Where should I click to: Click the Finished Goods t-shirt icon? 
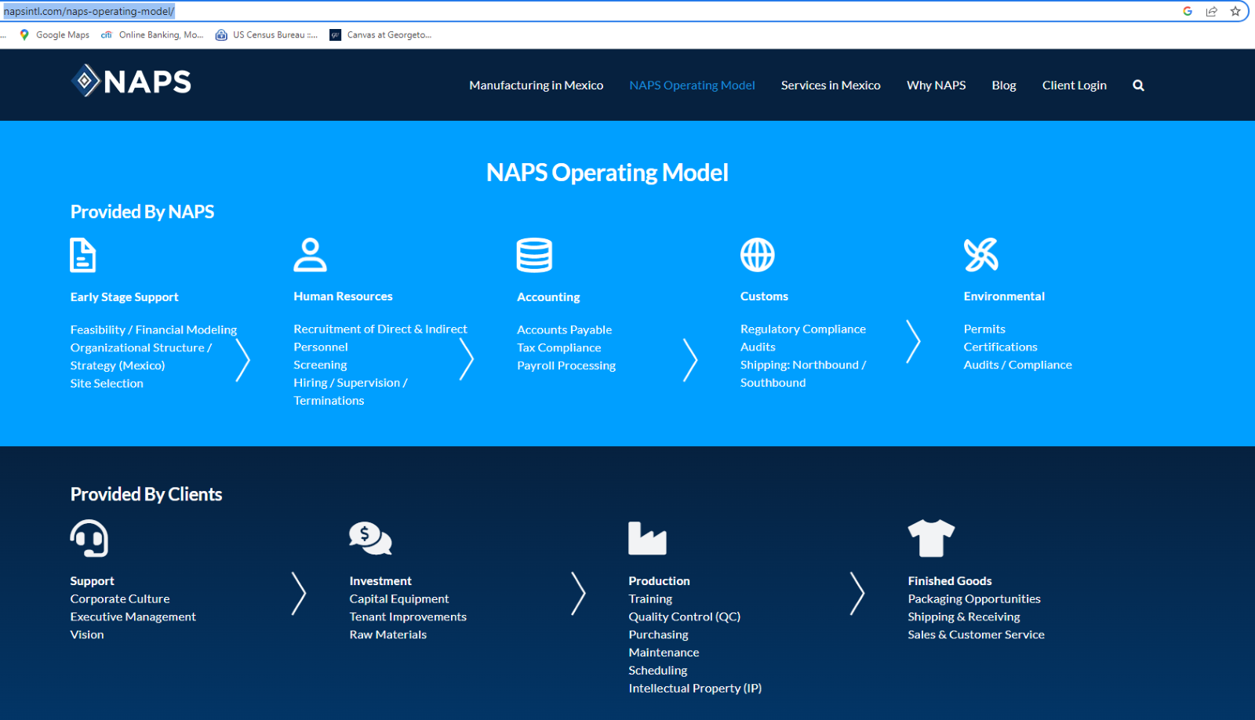931,538
